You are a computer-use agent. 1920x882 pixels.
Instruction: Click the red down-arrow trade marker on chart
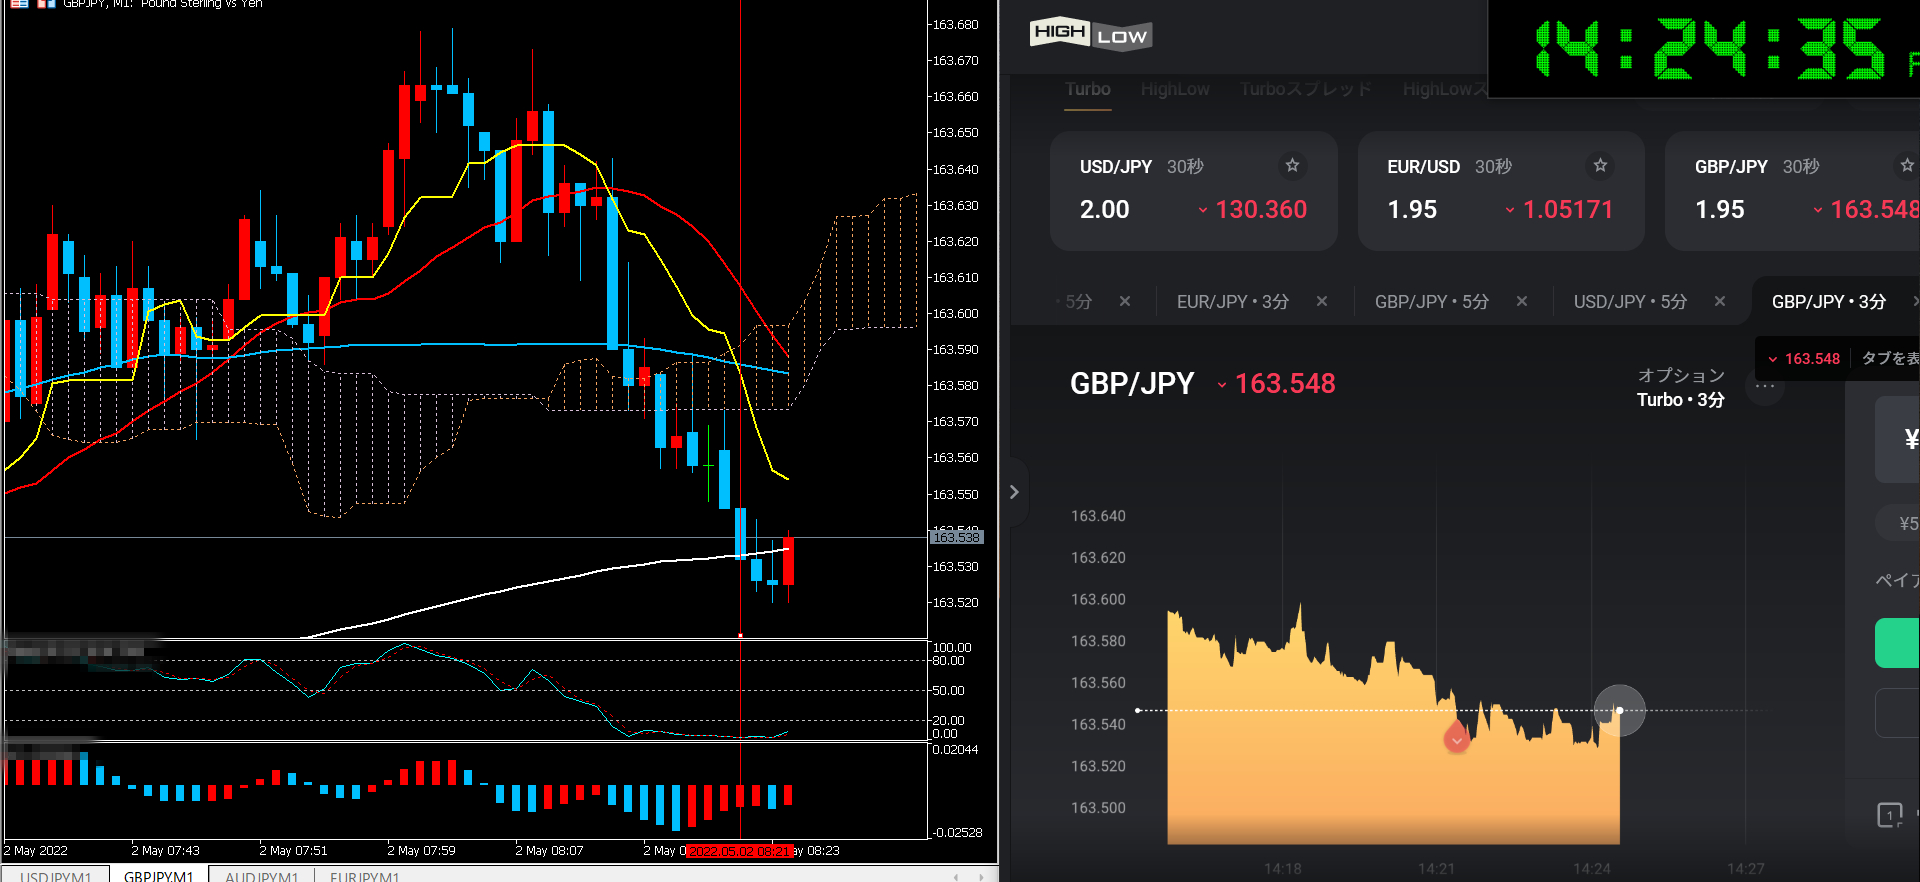(1457, 739)
